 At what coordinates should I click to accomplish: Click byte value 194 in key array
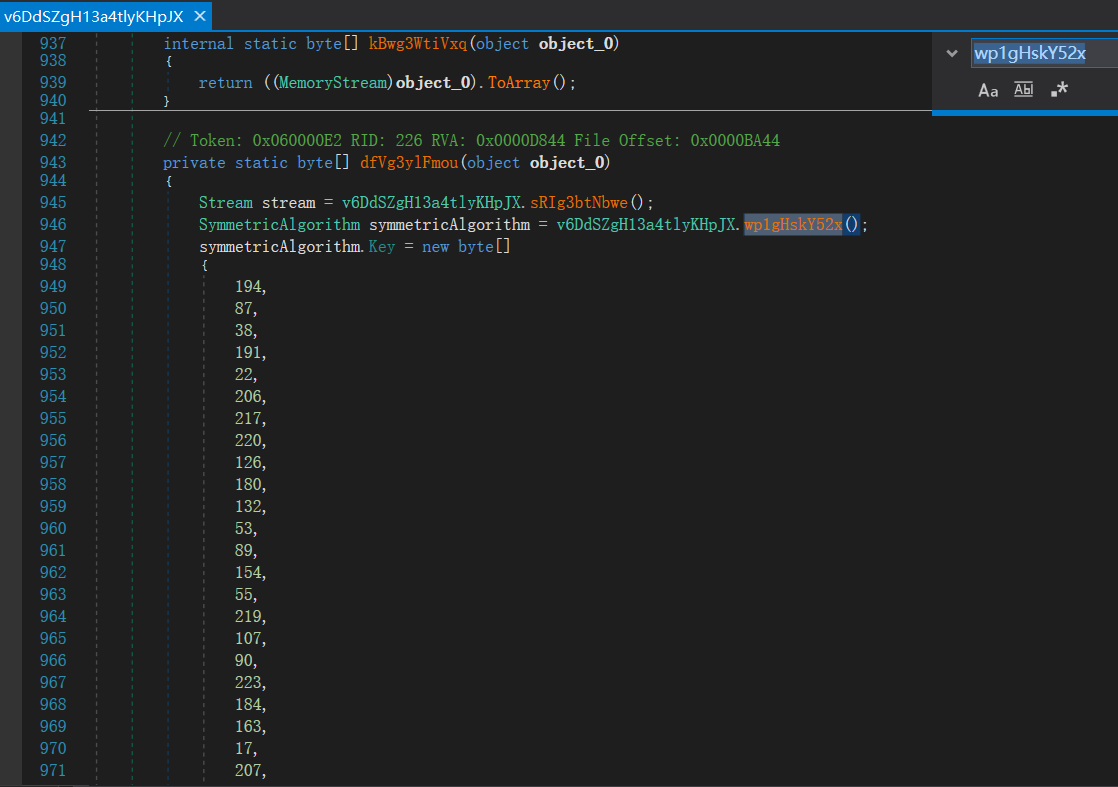pyautogui.click(x=249, y=288)
